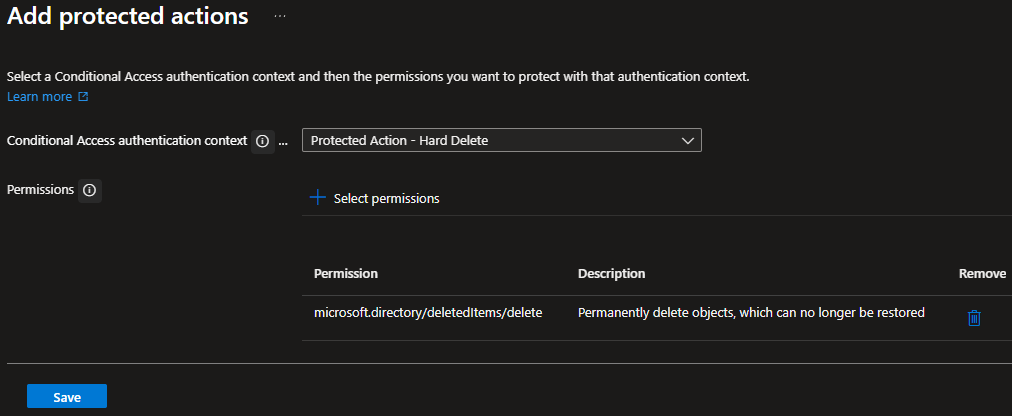This screenshot has height=416, width=1012.
Task: Click the truncated ellipsis after the context label
Action: tap(282, 142)
